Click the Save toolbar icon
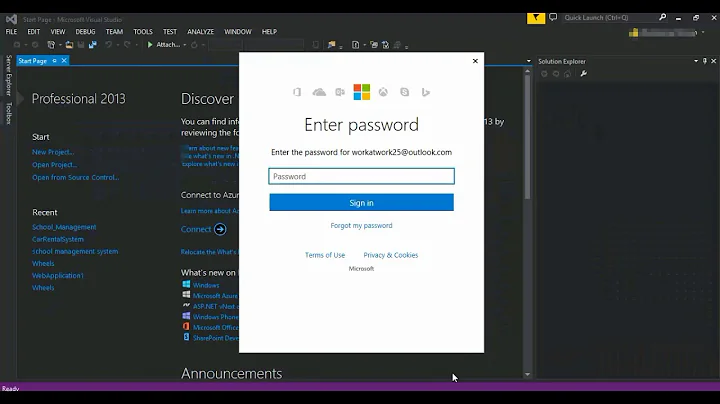720x404 pixels. (x=81, y=45)
